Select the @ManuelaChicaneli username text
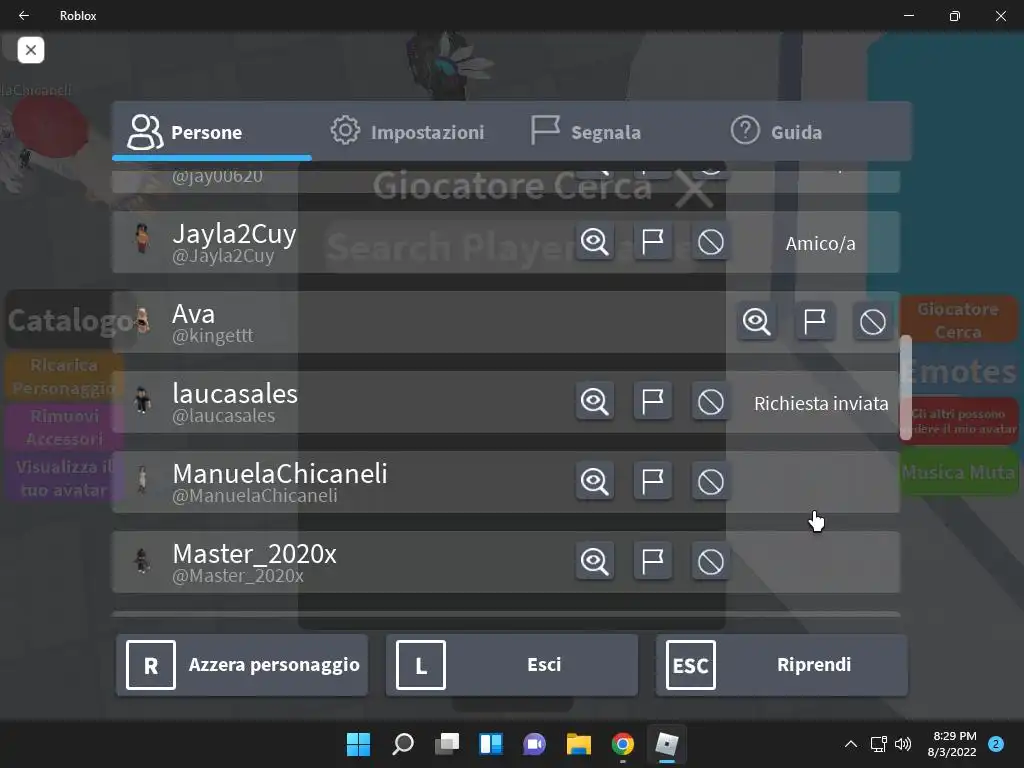This screenshot has width=1024, height=768. tap(255, 496)
